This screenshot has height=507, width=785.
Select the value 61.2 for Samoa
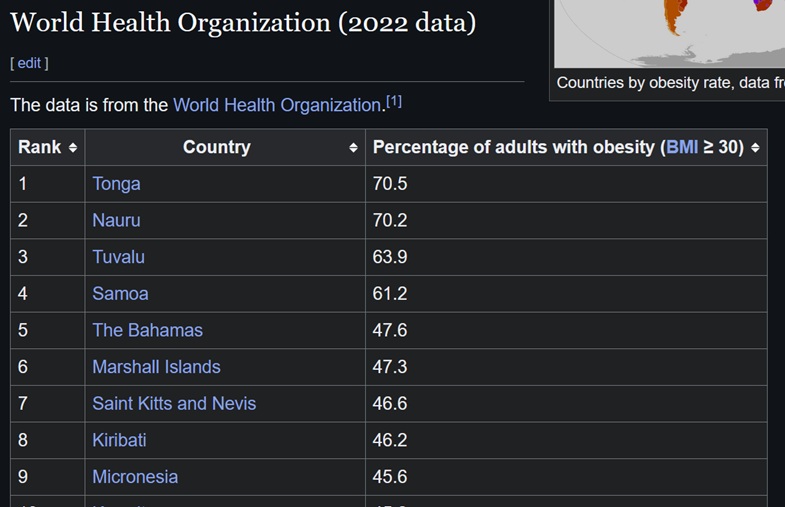pyautogui.click(x=390, y=293)
